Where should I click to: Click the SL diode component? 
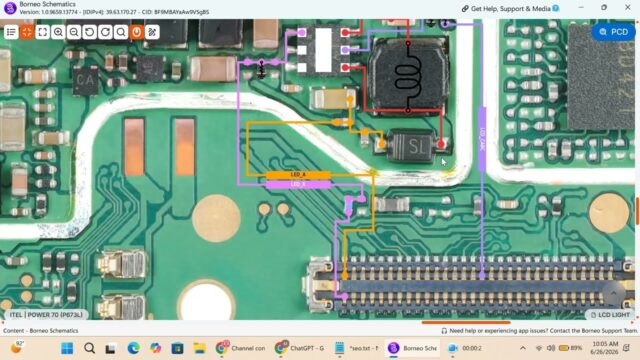411,146
